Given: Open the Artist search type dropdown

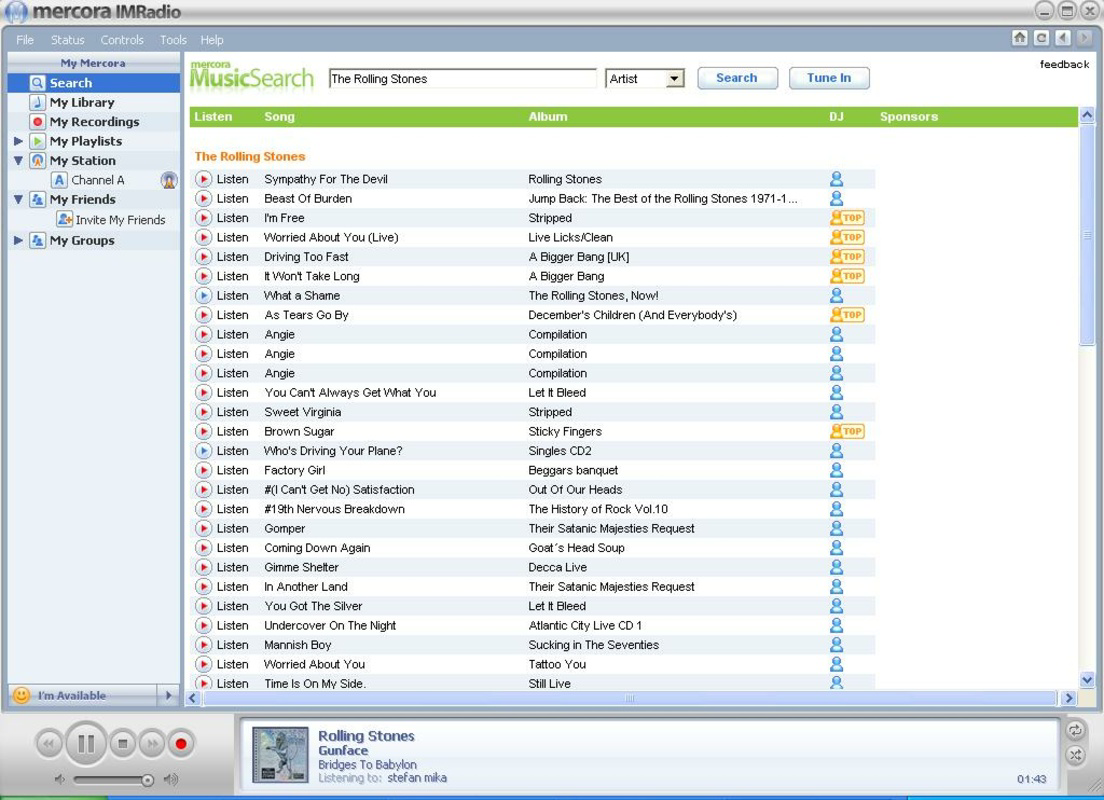Looking at the screenshot, I should click(675, 79).
